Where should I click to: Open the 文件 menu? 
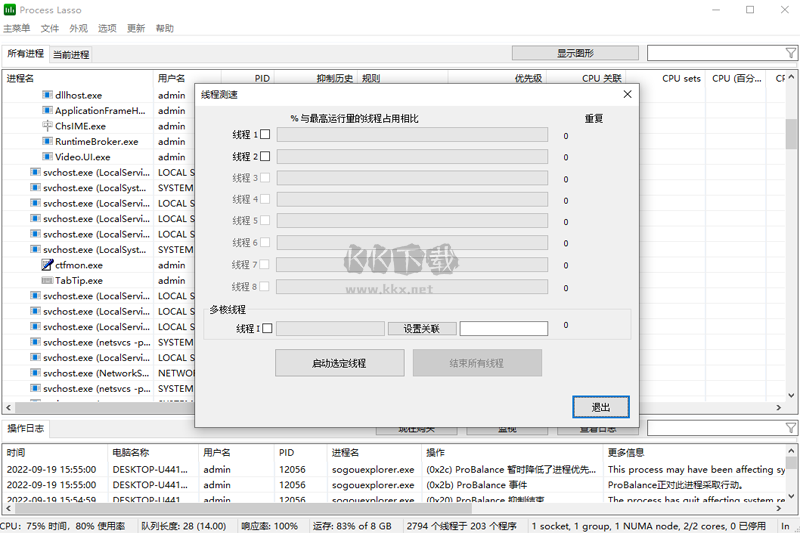tap(49, 28)
